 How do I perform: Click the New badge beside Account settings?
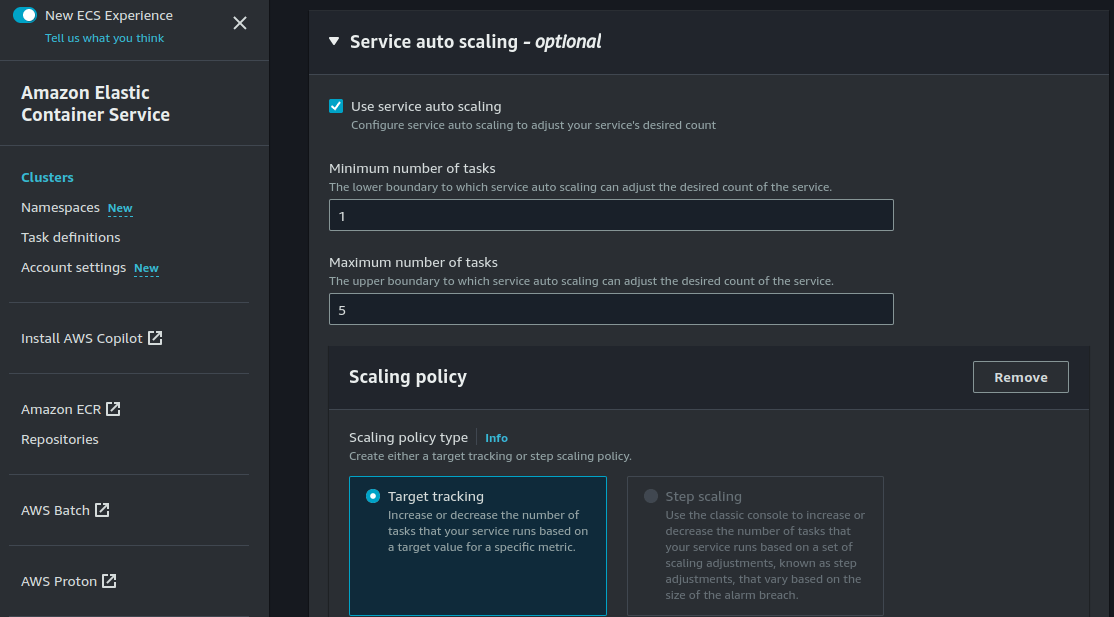146,268
